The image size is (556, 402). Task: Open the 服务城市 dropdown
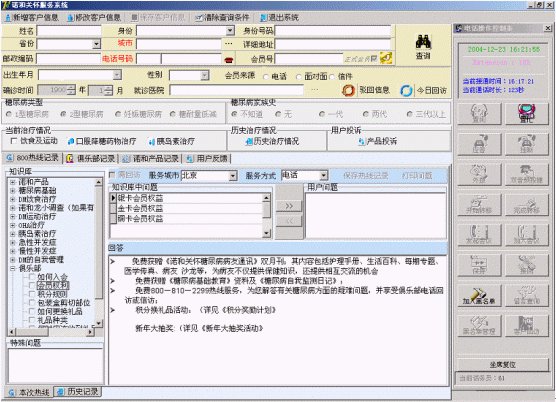[233, 175]
